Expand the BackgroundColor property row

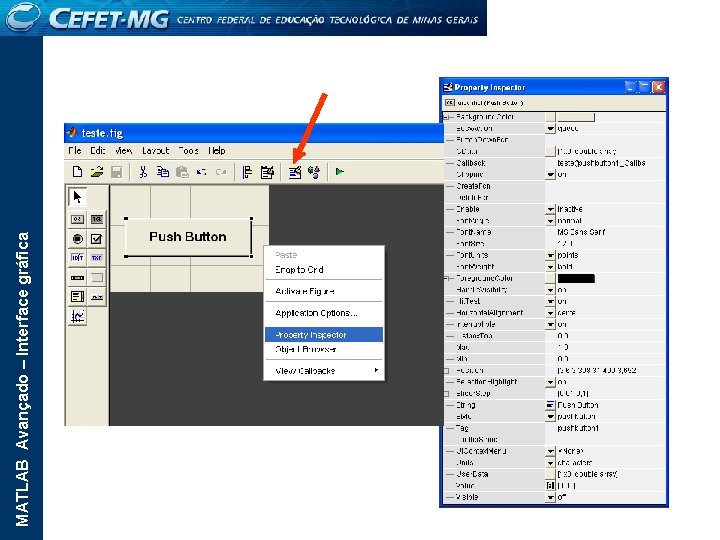446,118
